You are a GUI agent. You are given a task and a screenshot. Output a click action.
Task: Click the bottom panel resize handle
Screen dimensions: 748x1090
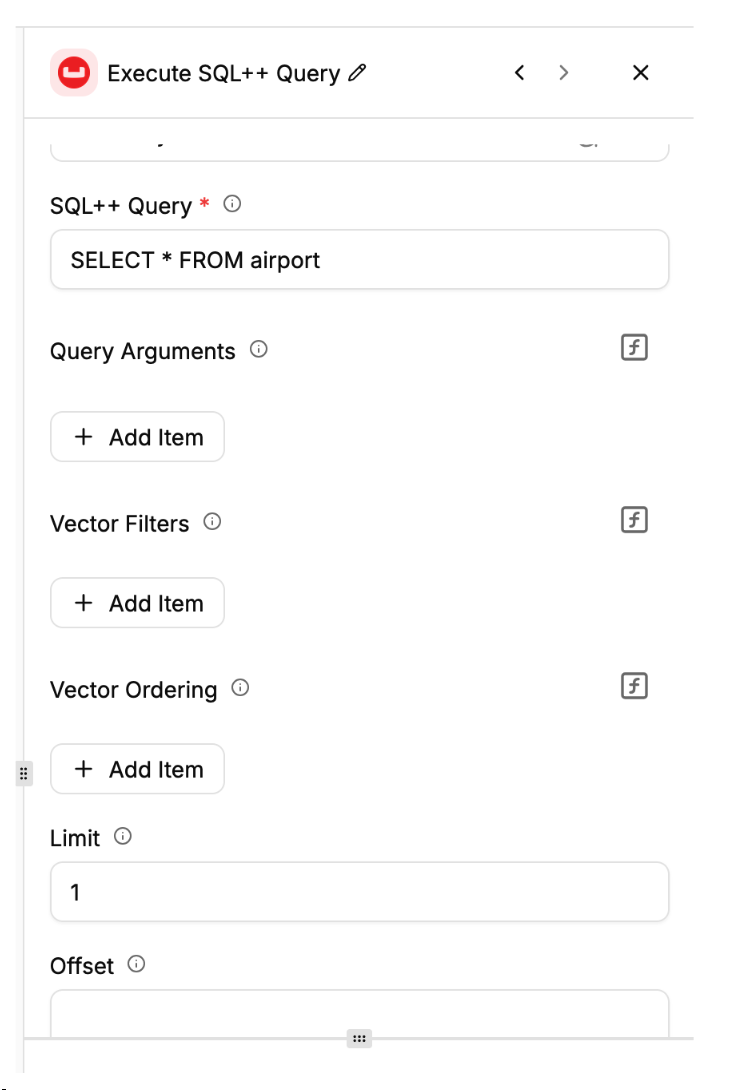tap(359, 1038)
